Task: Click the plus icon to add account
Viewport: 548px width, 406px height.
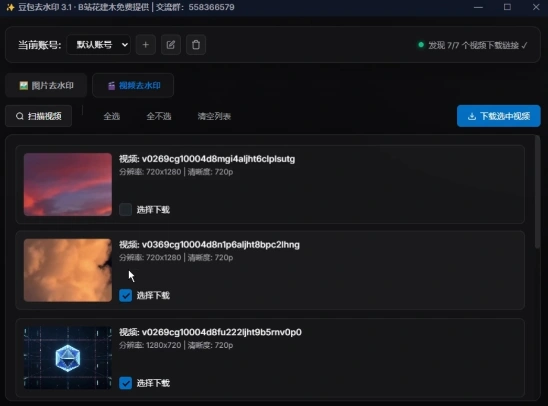Action: pos(146,45)
